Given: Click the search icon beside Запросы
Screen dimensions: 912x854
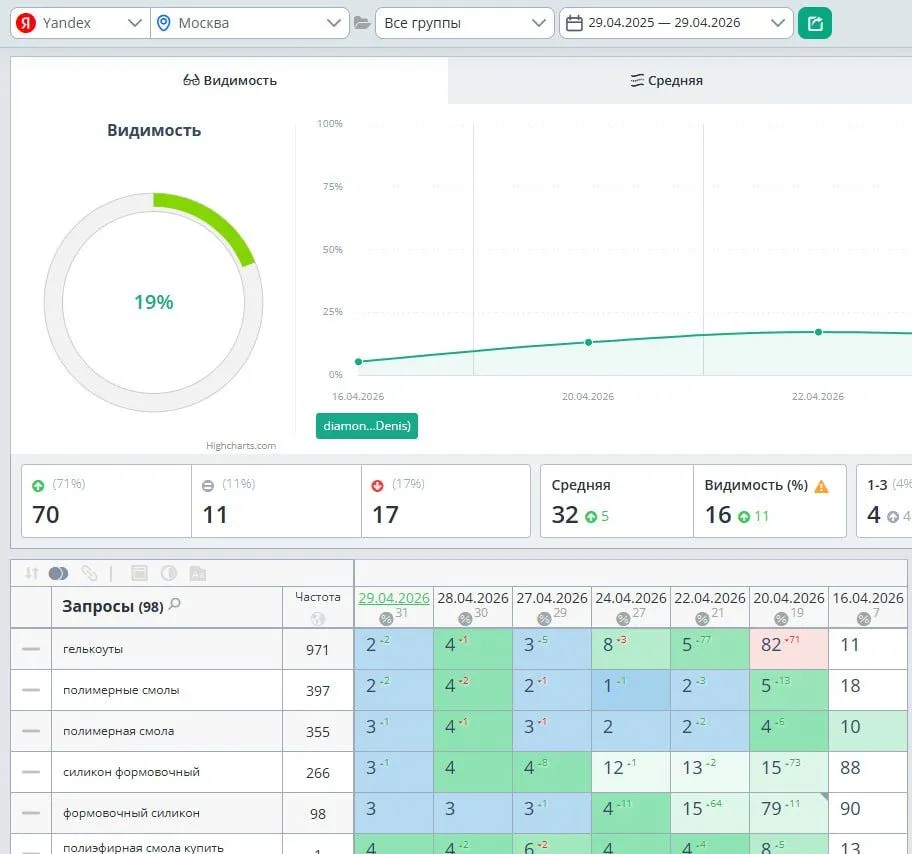Looking at the screenshot, I should 175,604.
